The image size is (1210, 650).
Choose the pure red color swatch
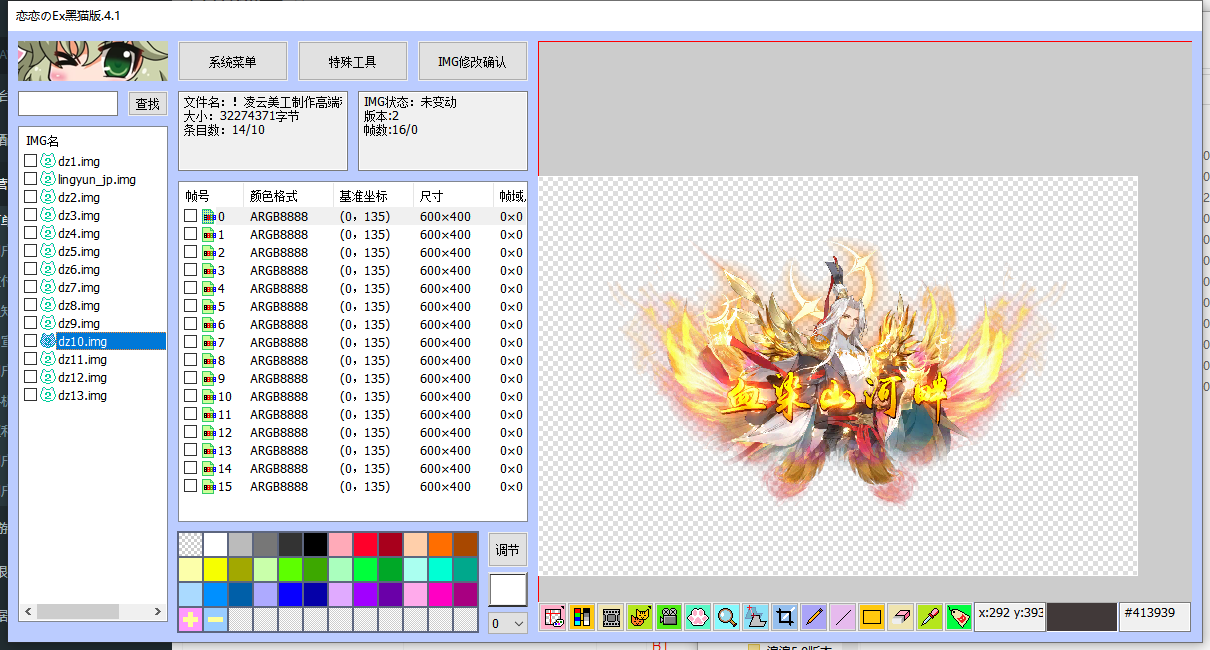(x=365, y=544)
